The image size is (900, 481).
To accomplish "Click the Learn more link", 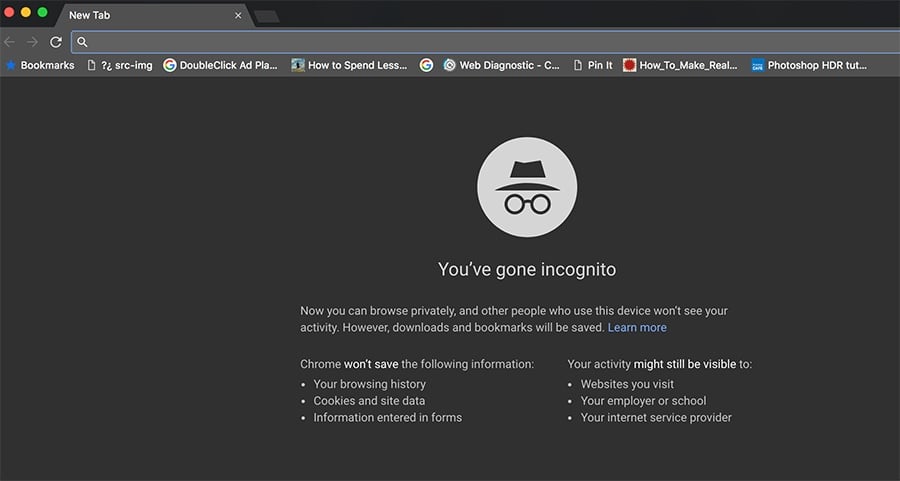I will 637,328.
